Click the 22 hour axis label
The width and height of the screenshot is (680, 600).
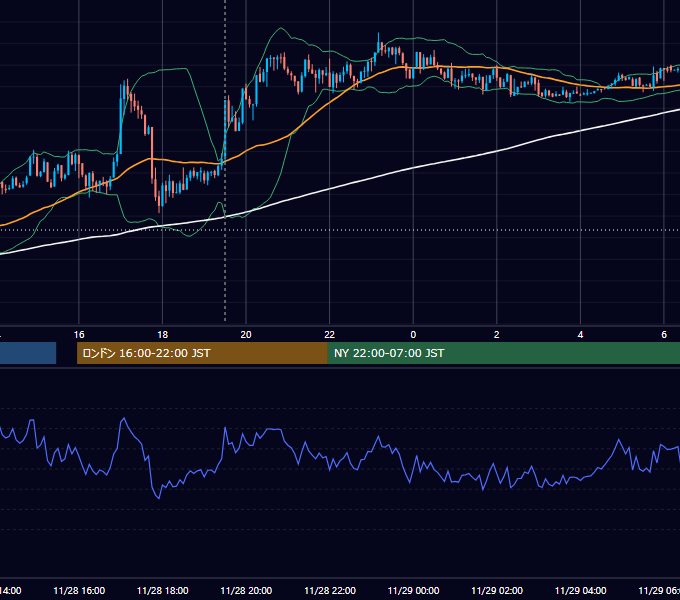click(x=330, y=335)
